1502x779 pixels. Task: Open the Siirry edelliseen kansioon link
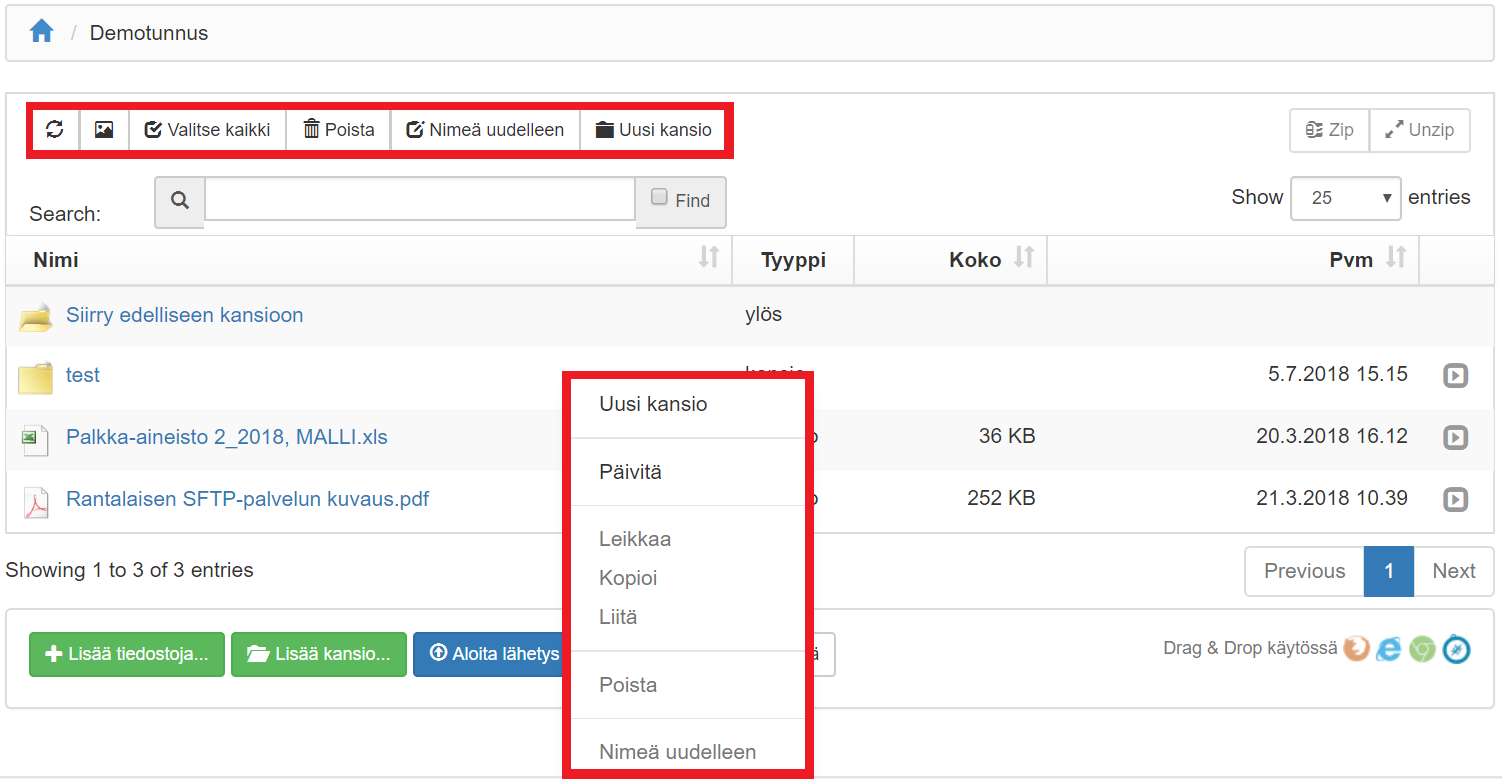click(184, 315)
